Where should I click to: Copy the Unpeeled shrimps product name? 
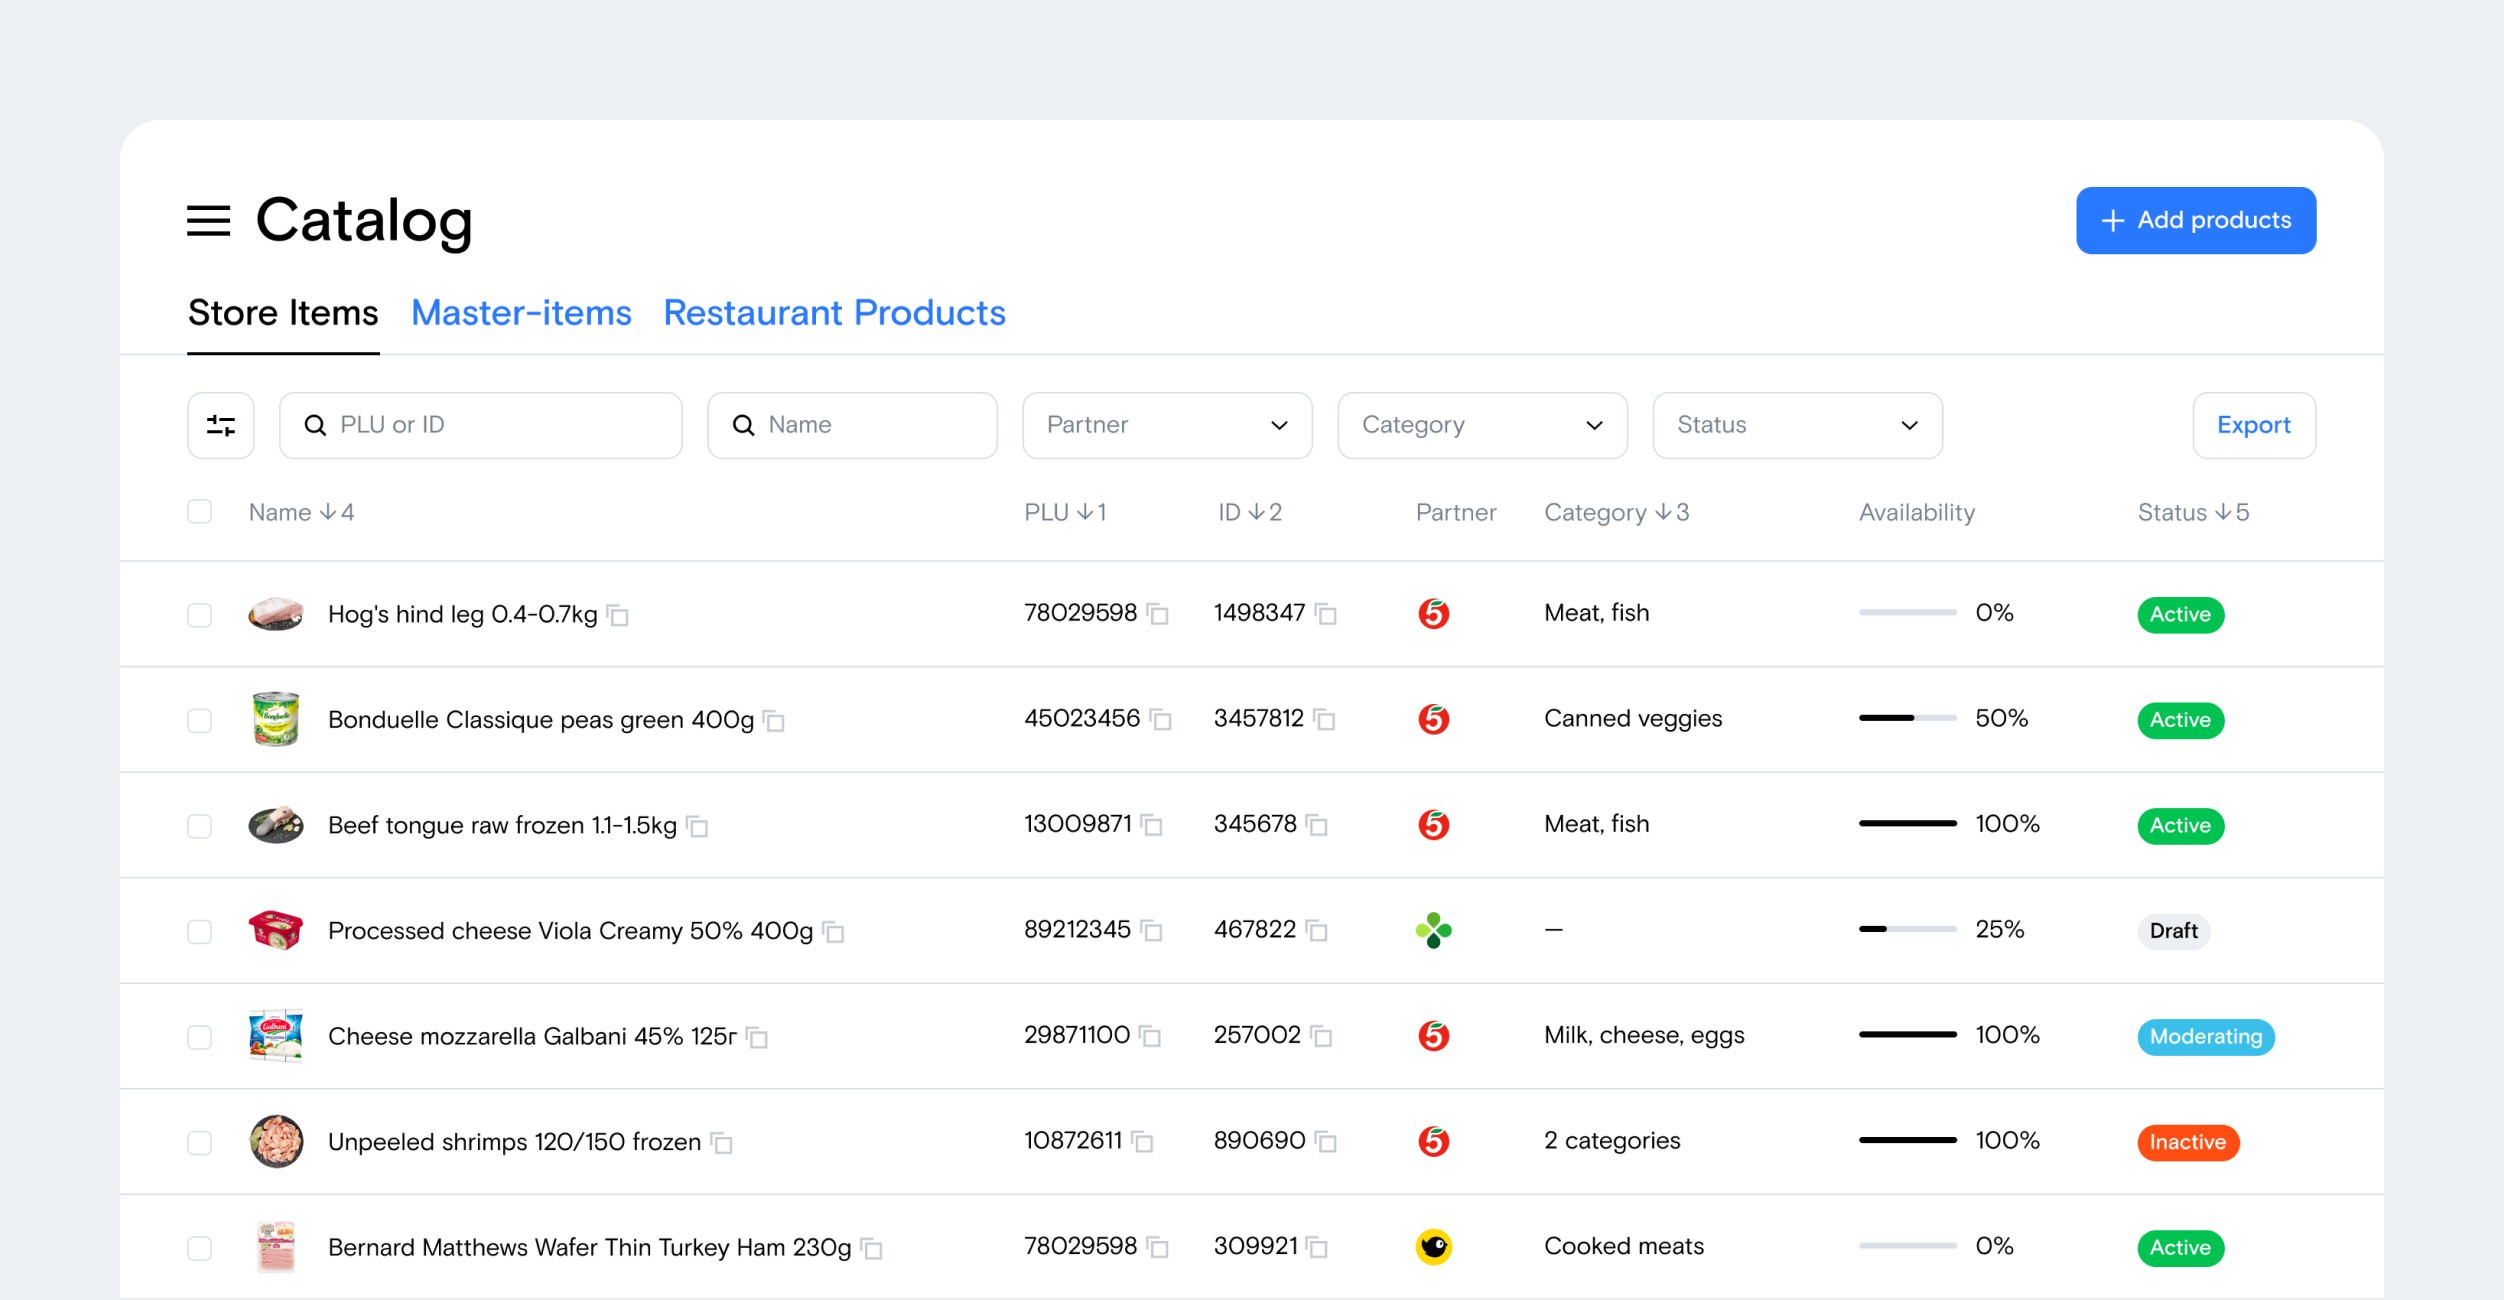tap(722, 1142)
